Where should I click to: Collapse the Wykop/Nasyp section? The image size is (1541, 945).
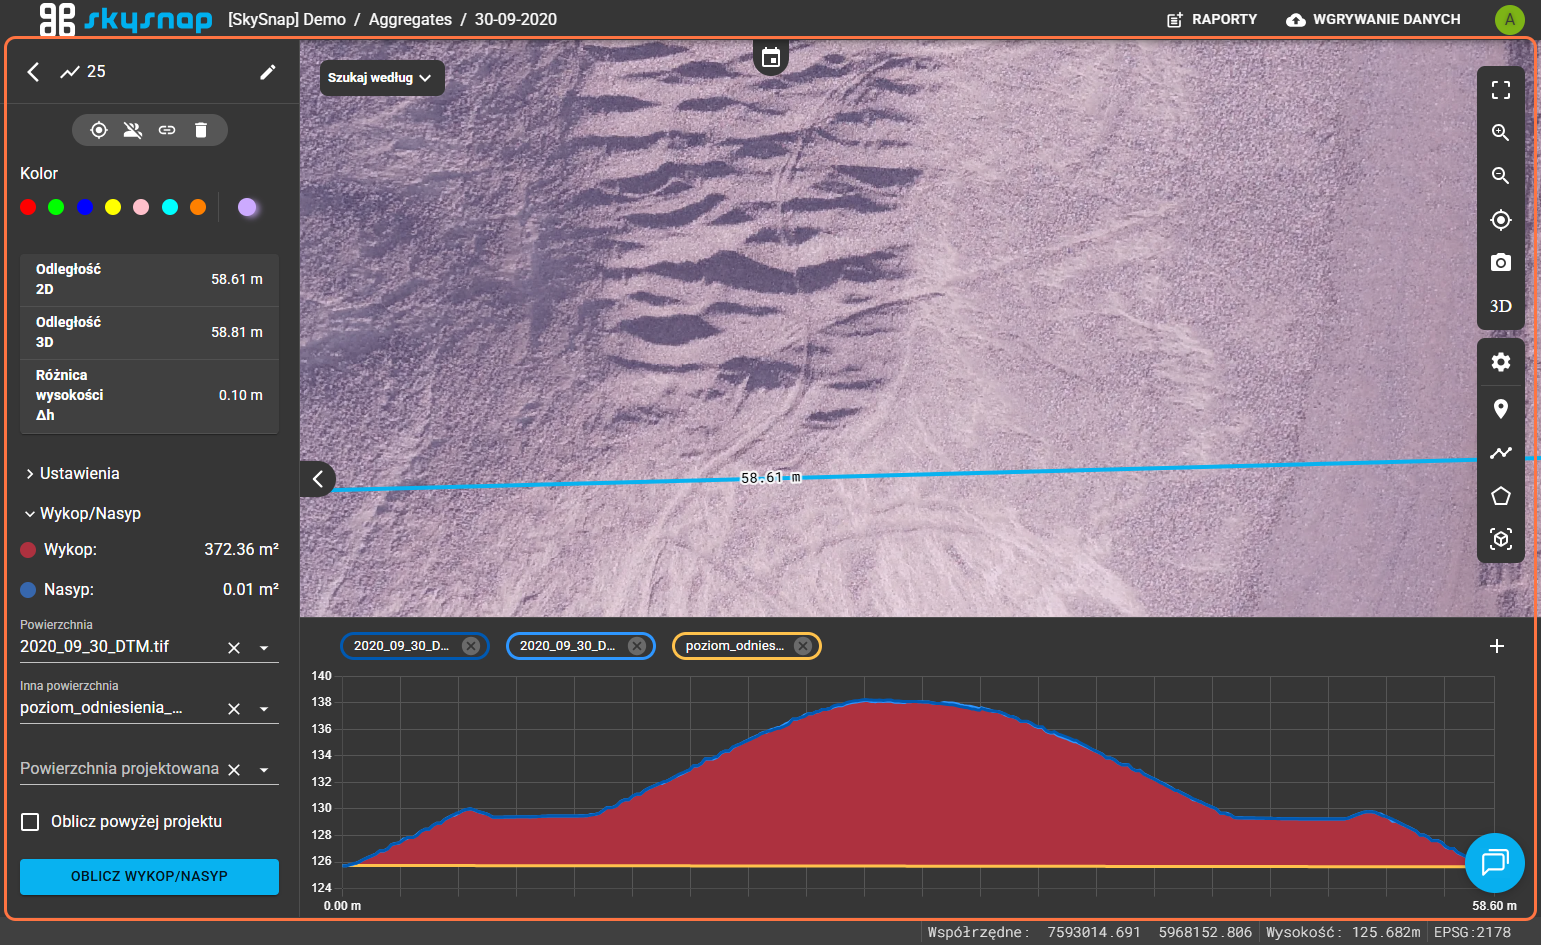[x=83, y=514]
